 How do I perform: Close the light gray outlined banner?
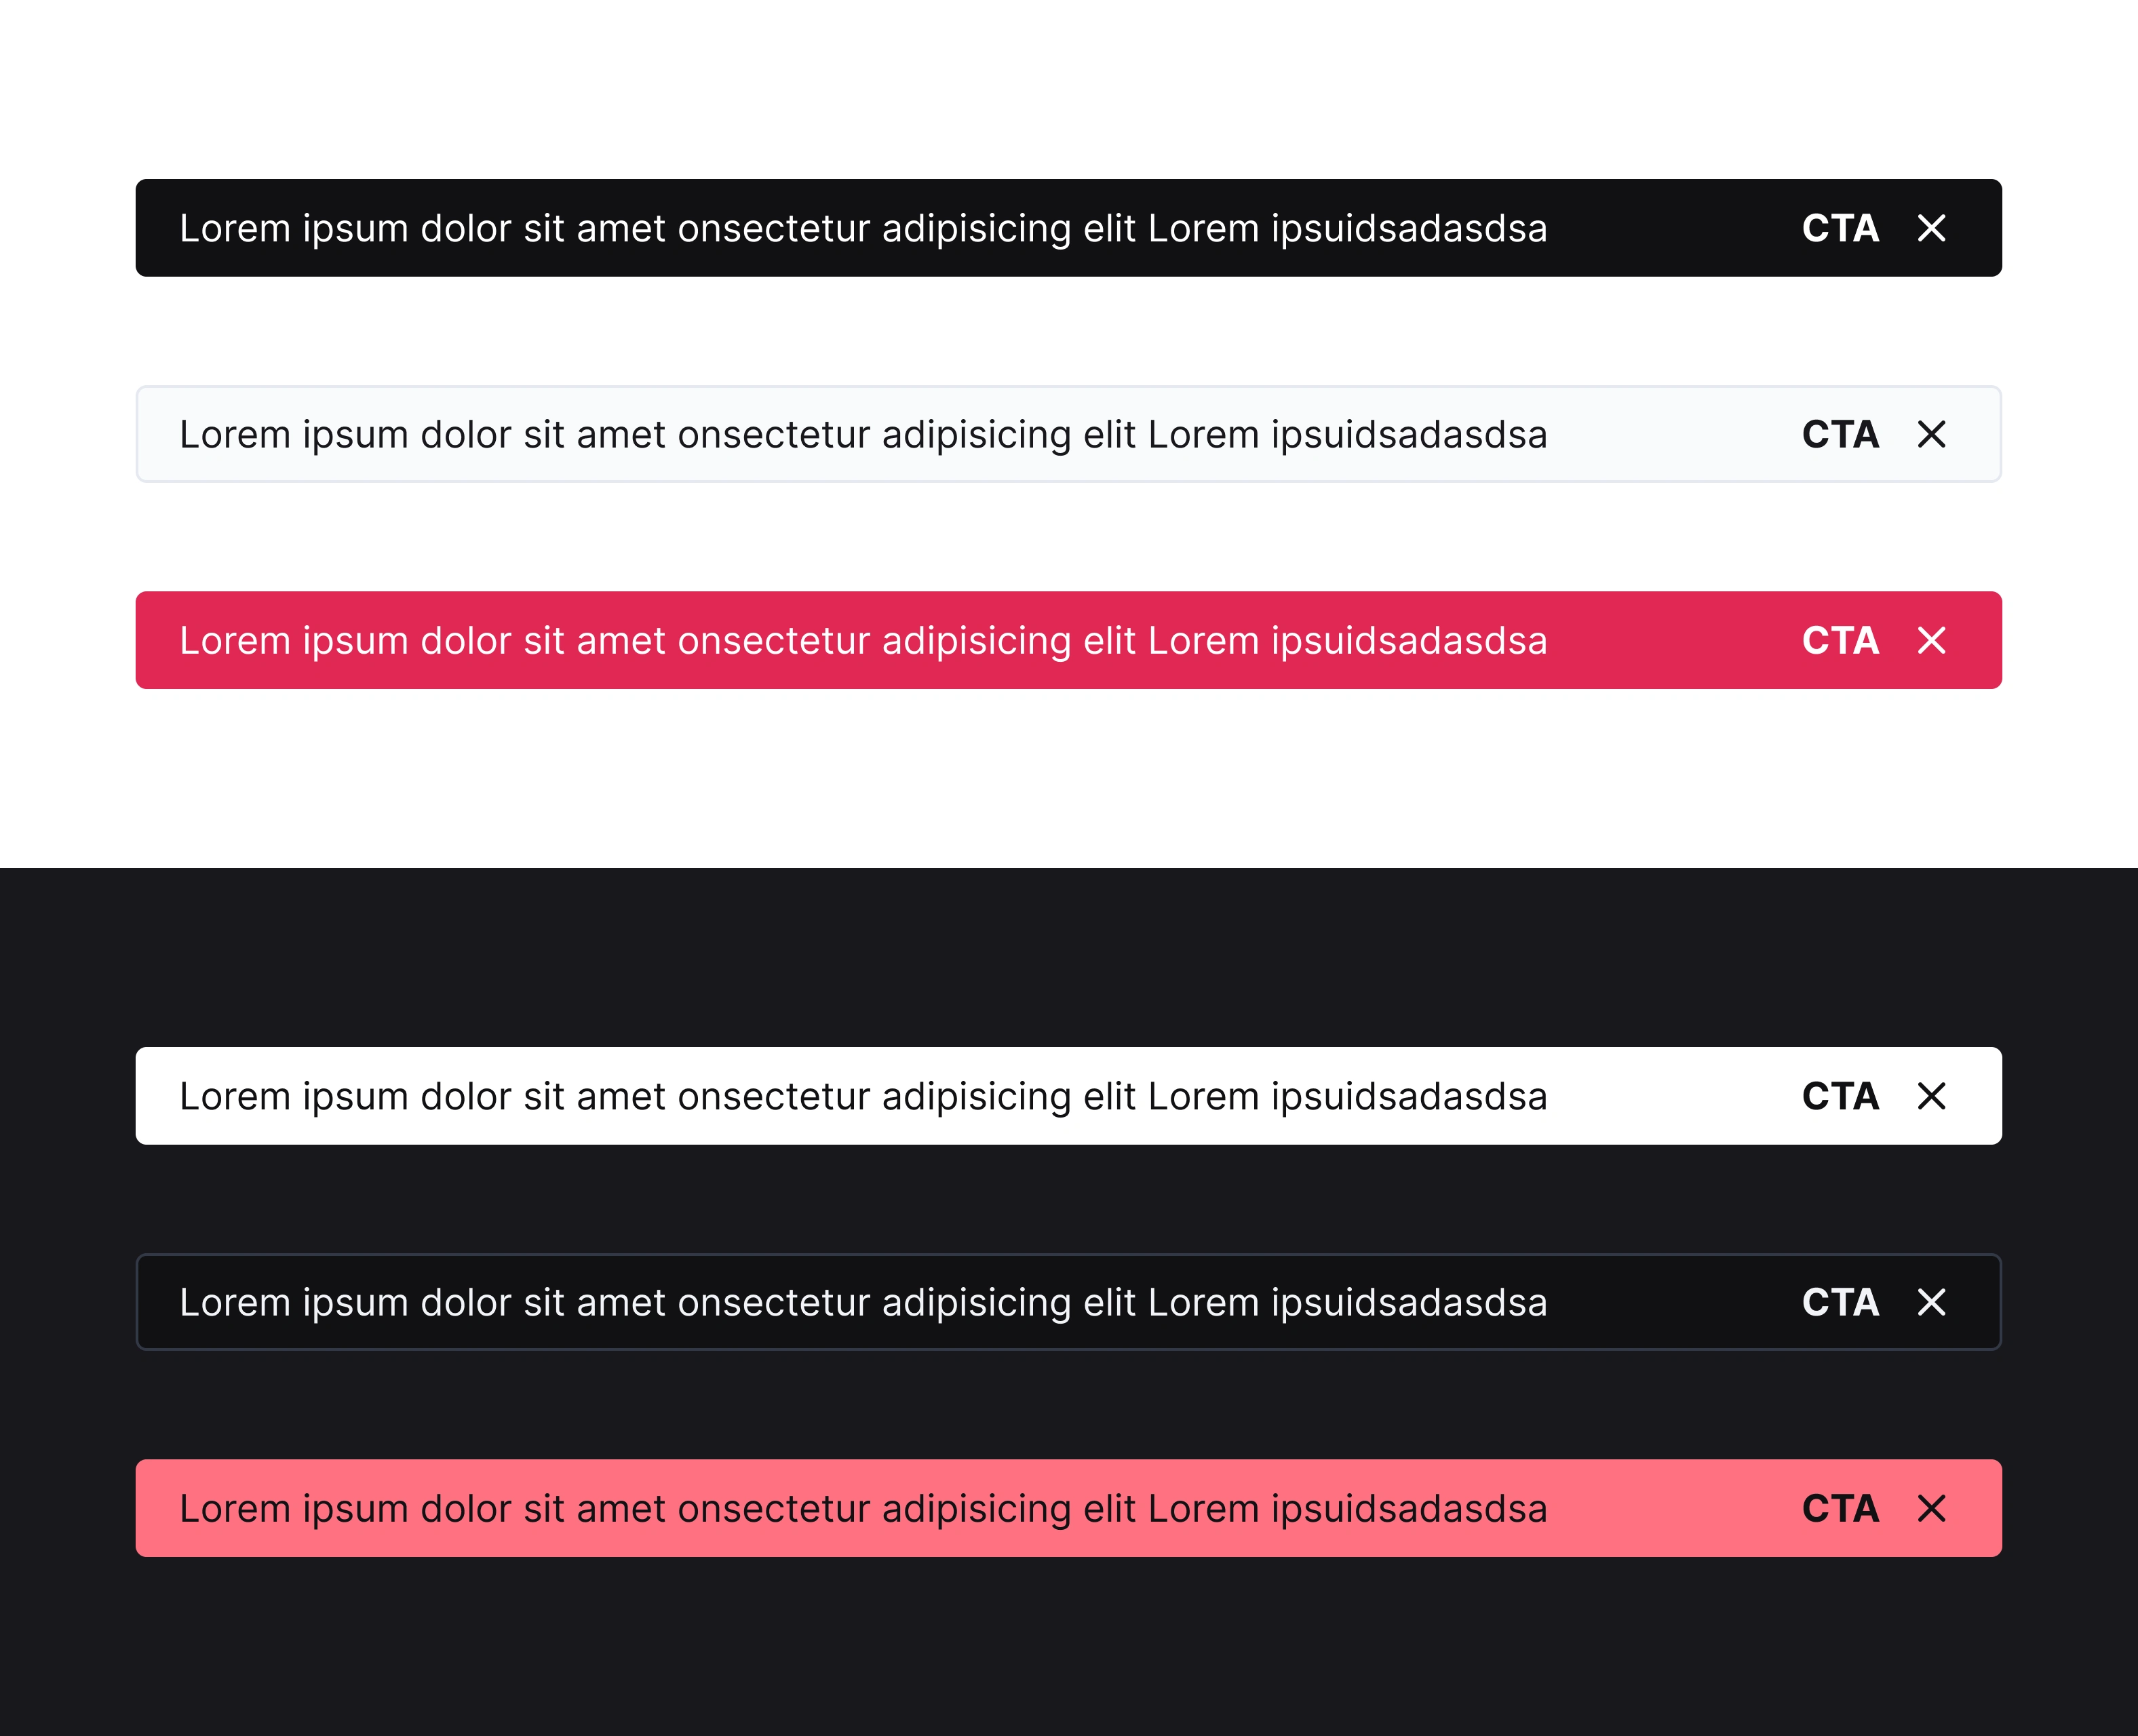[1931, 434]
